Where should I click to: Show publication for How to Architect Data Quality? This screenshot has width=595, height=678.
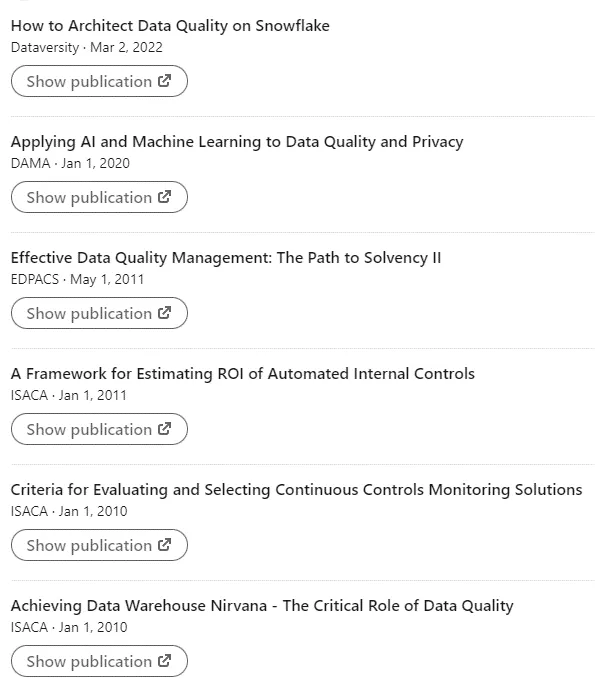coord(99,81)
